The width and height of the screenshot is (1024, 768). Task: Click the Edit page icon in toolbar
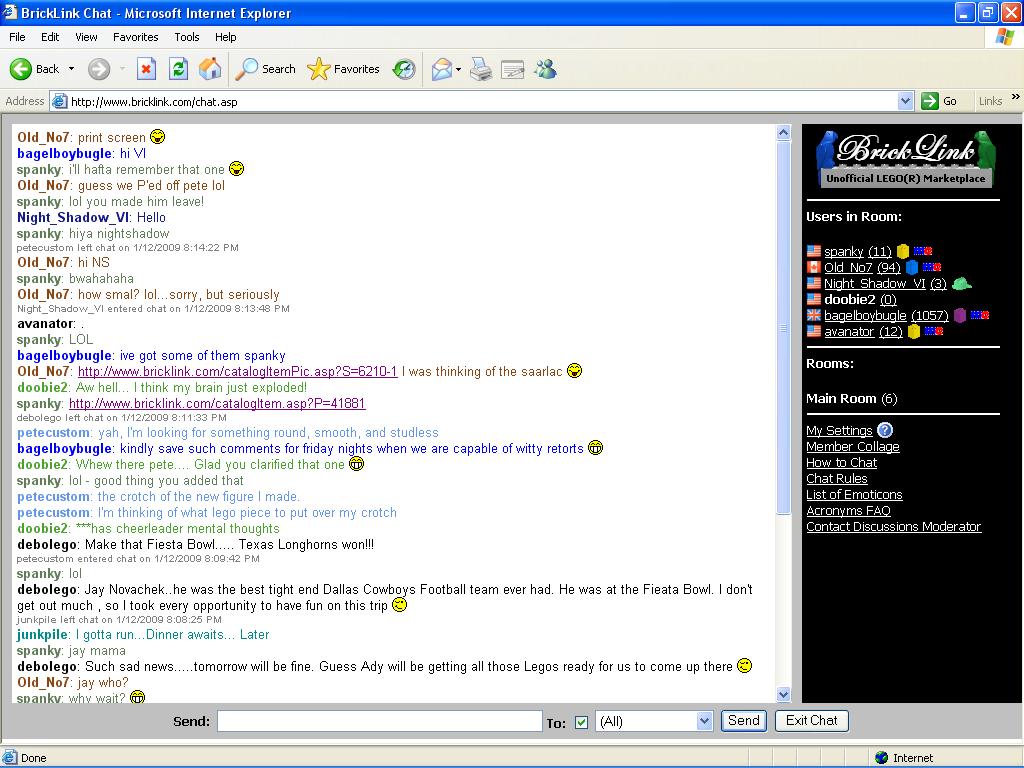pos(513,69)
